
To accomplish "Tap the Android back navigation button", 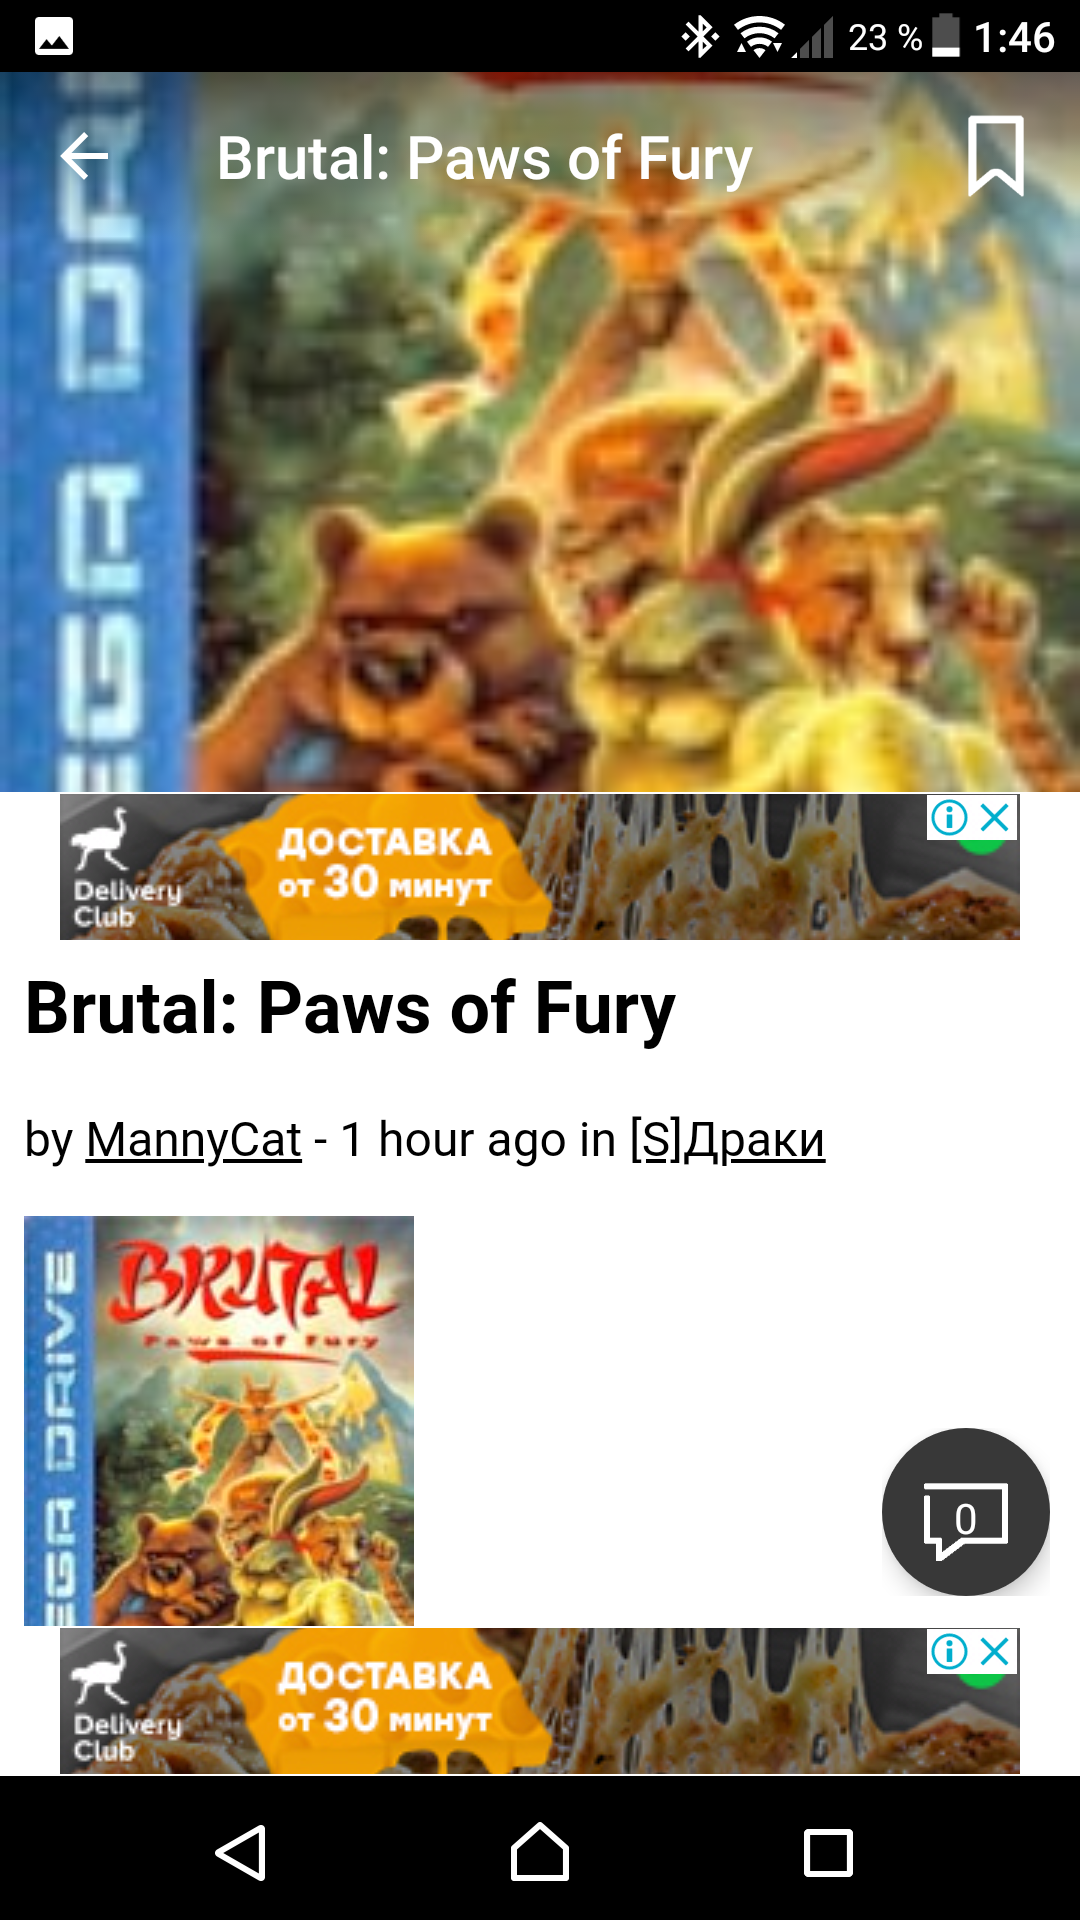I will tap(241, 1852).
